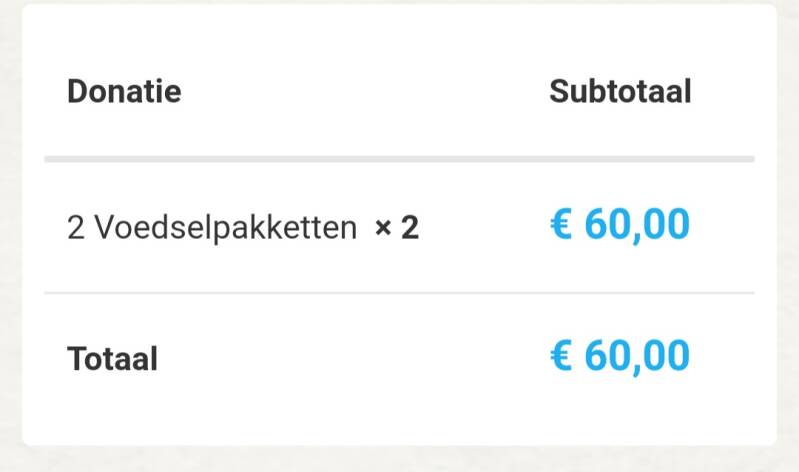The width and height of the screenshot is (799, 472).
Task: Click the Subtotaal column header
Action: coord(620,92)
